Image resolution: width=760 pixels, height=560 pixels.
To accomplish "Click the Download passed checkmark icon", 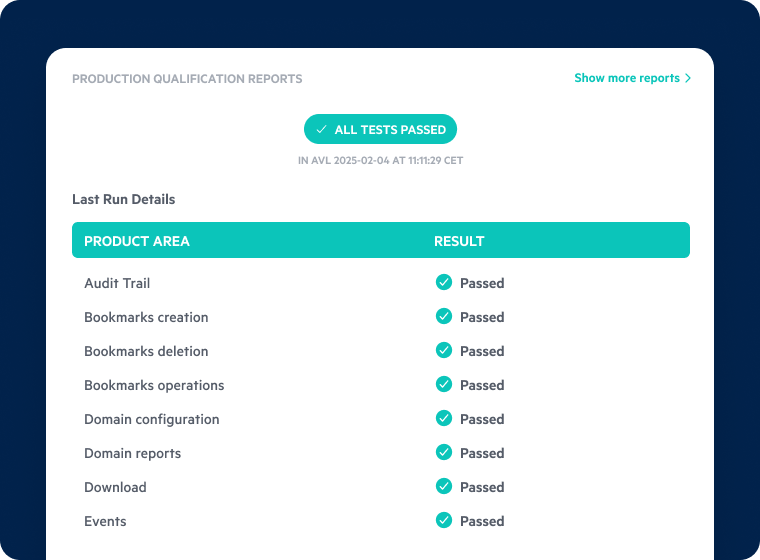I will [444, 487].
